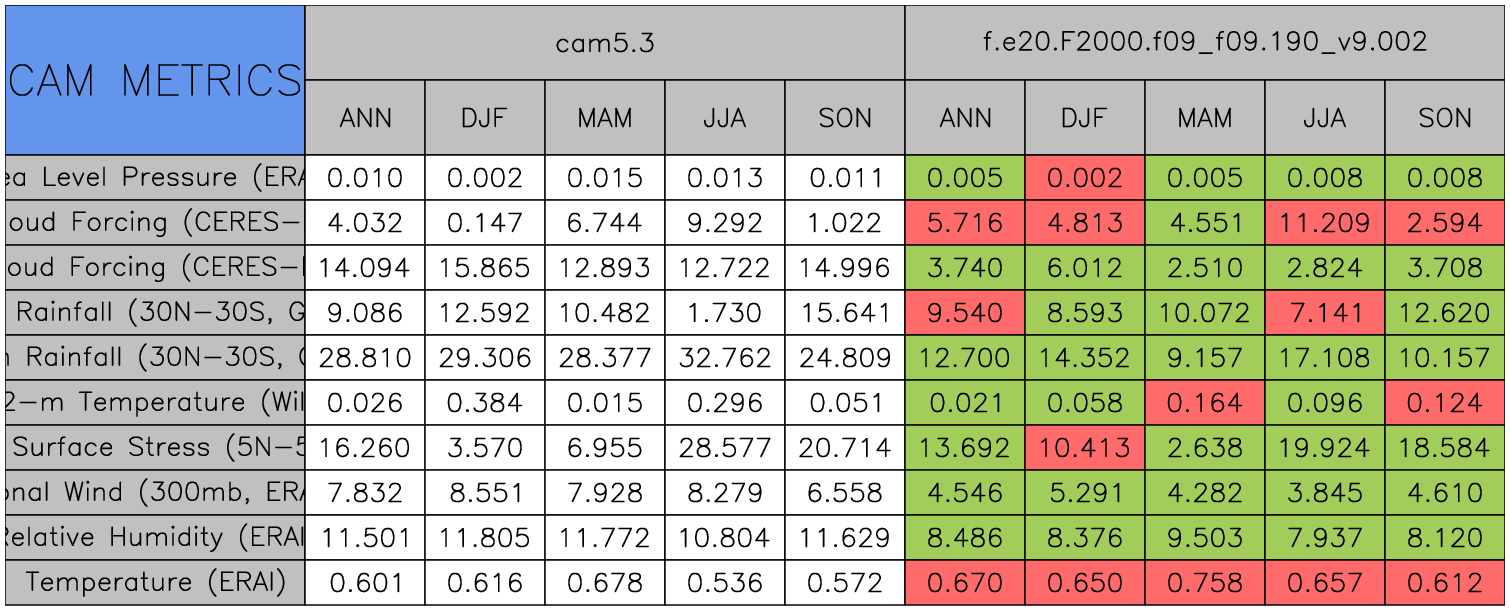Open the Sea Level Pressure row label
The image size is (1510, 611).
(155, 178)
